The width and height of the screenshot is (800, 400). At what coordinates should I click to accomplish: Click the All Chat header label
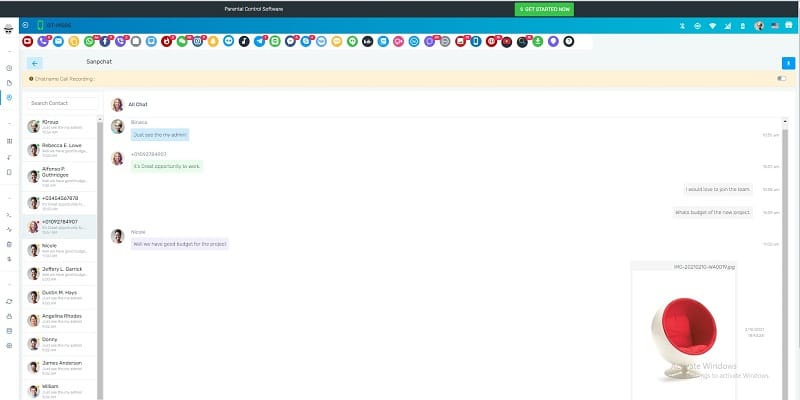[138, 105]
